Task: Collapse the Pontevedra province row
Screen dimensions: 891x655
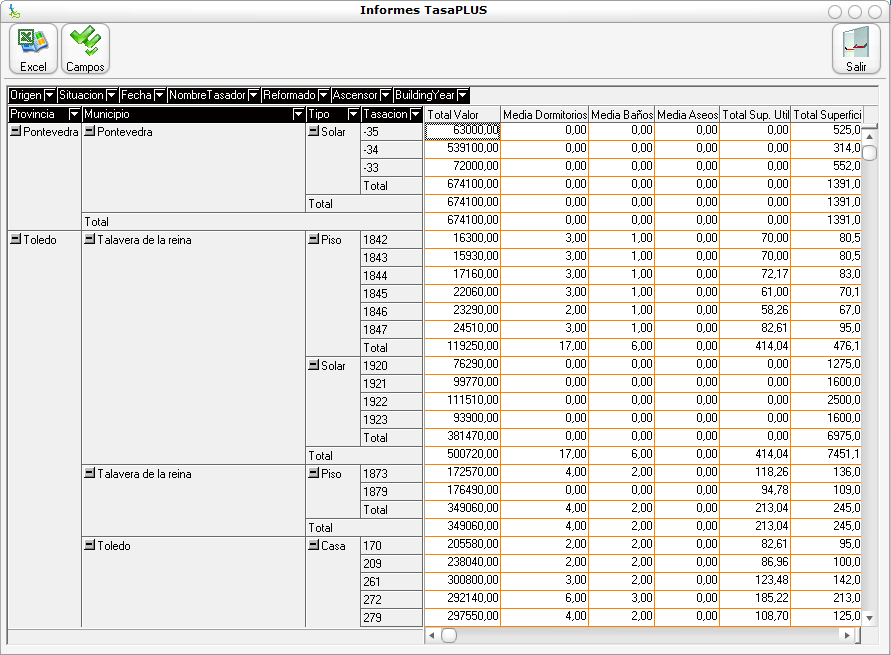Action: [x=15, y=132]
